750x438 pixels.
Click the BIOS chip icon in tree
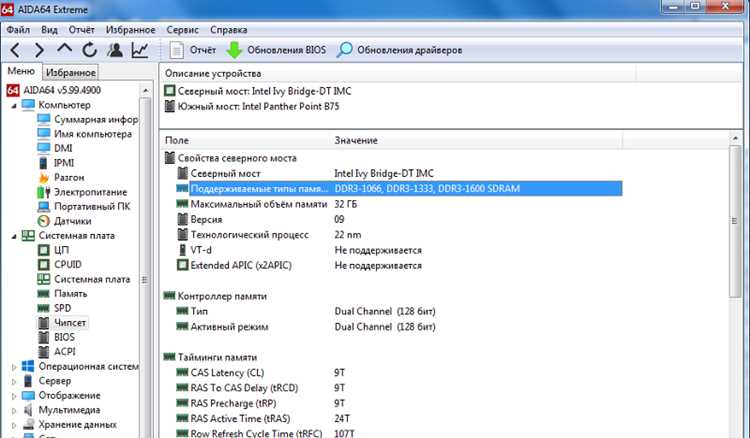tap(44, 337)
